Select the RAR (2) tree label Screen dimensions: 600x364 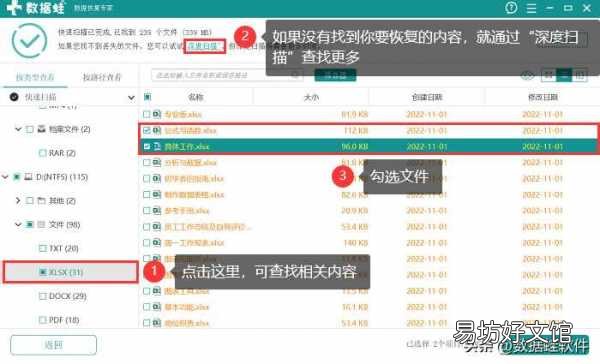62,153
